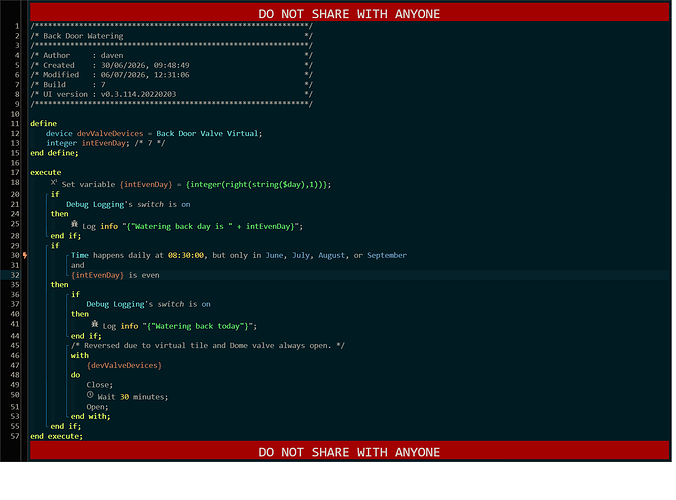Image resolution: width=676 pixels, height=500 pixels.
Task: Click the "Build : 7" comment line
Action: 68,84
